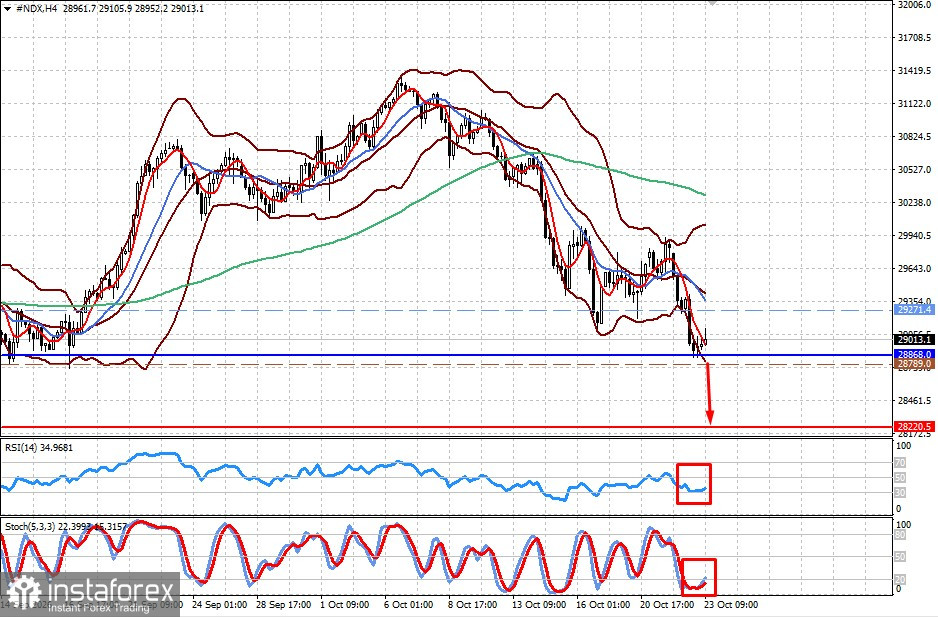Viewport: 938px width, 617px height.
Task: Click the 30527.0 price axis label
Action: coord(915,169)
